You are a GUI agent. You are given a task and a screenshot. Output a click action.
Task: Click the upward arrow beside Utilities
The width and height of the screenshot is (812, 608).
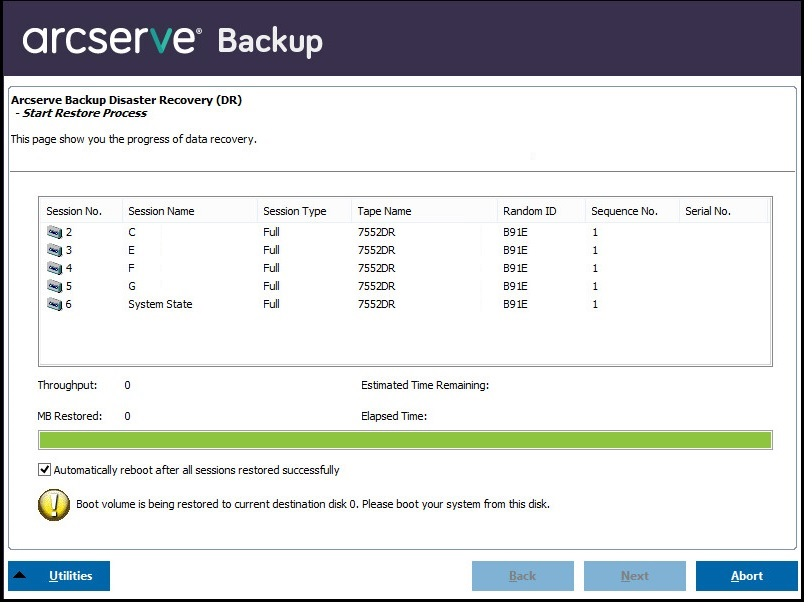(x=22, y=575)
